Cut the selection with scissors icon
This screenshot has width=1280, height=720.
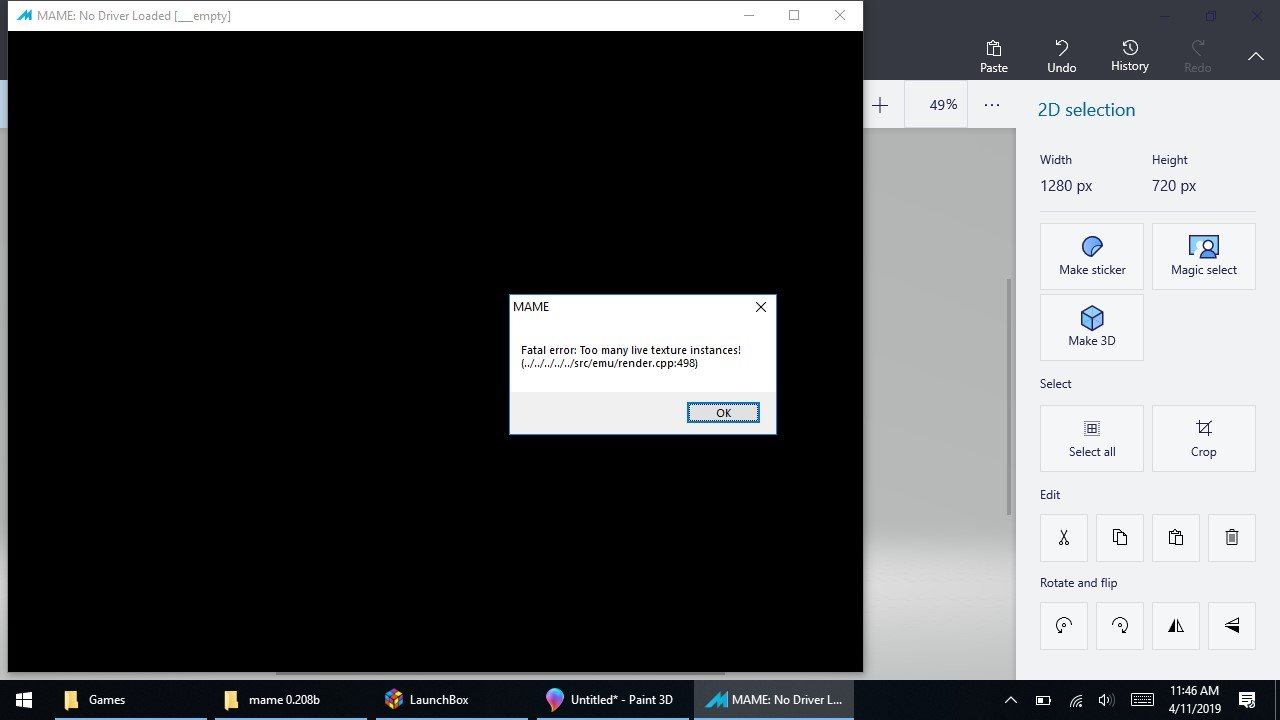point(1064,538)
